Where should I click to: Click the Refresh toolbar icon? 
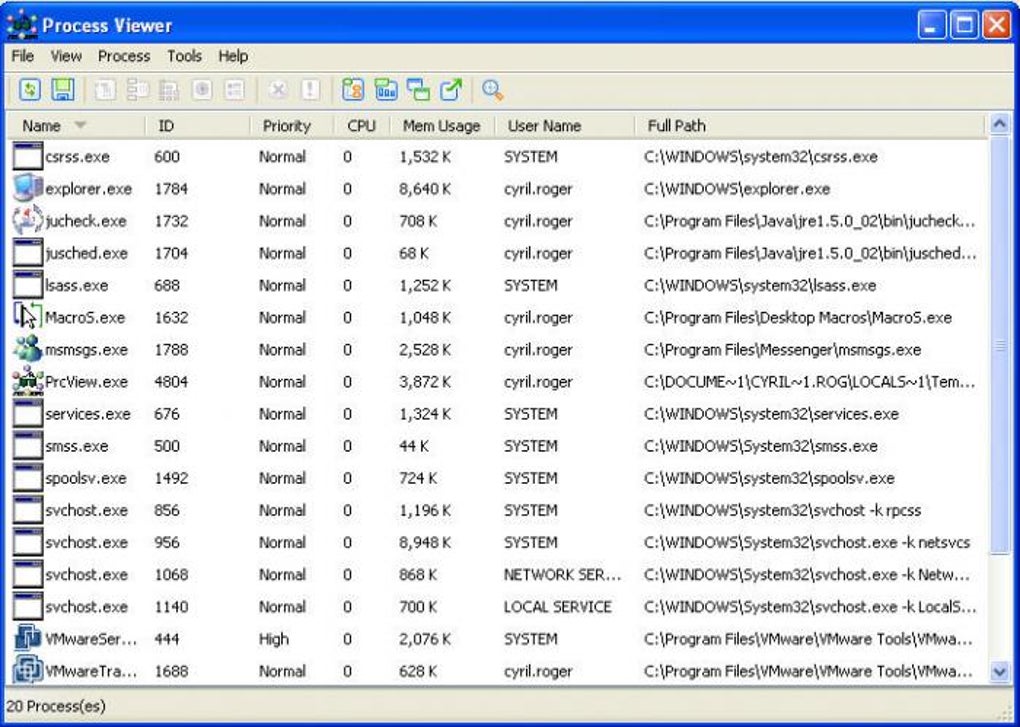[x=30, y=90]
